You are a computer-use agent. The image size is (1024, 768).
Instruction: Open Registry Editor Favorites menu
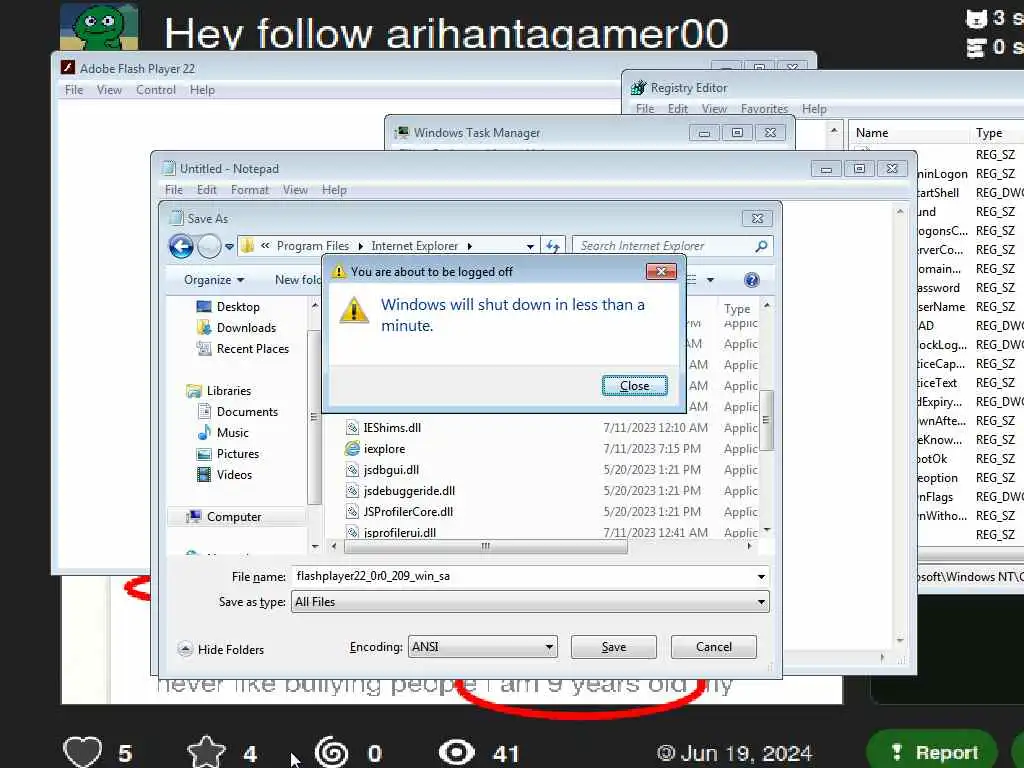764,108
